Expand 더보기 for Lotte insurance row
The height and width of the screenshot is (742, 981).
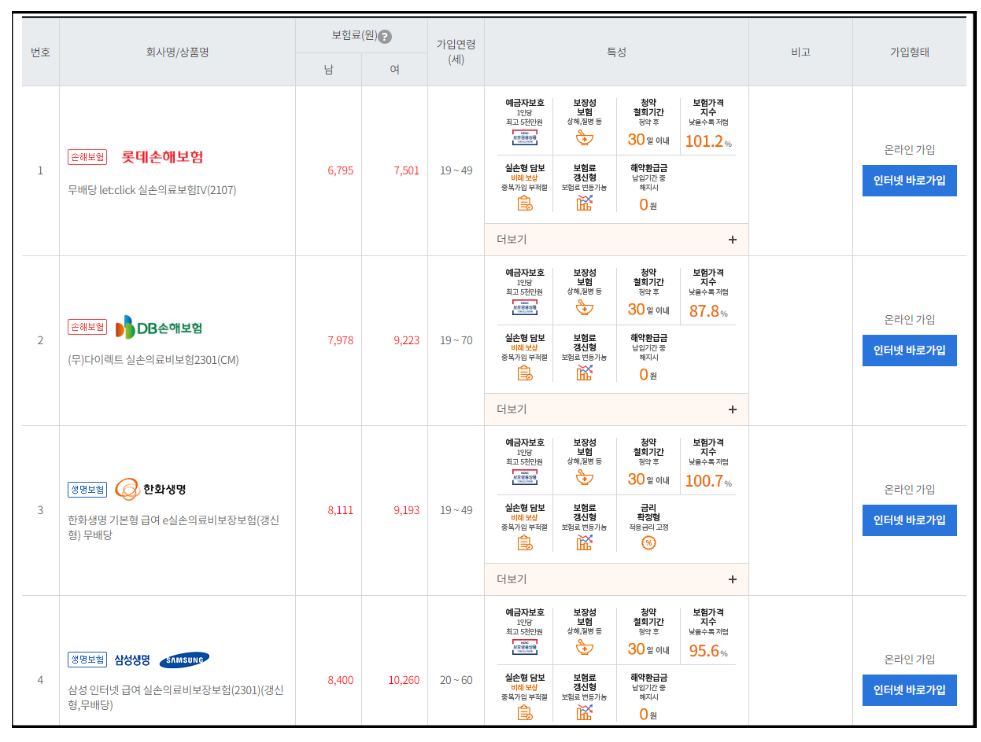tap(616, 240)
